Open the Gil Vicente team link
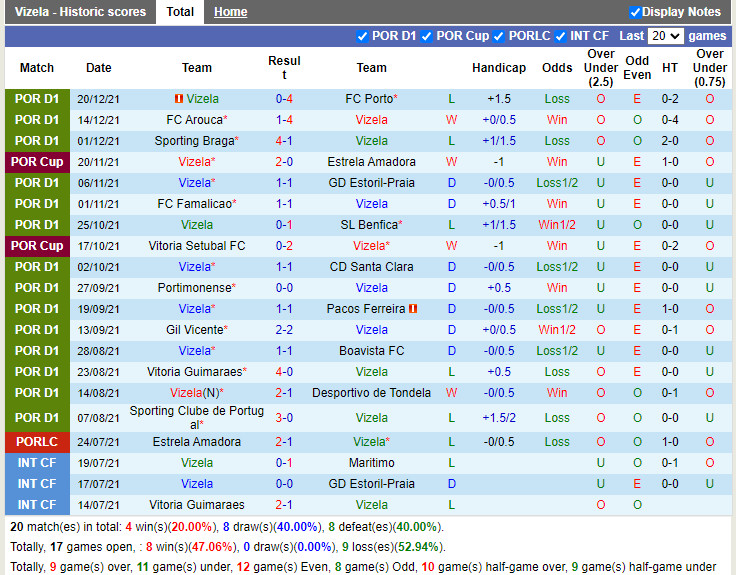 click(x=197, y=330)
